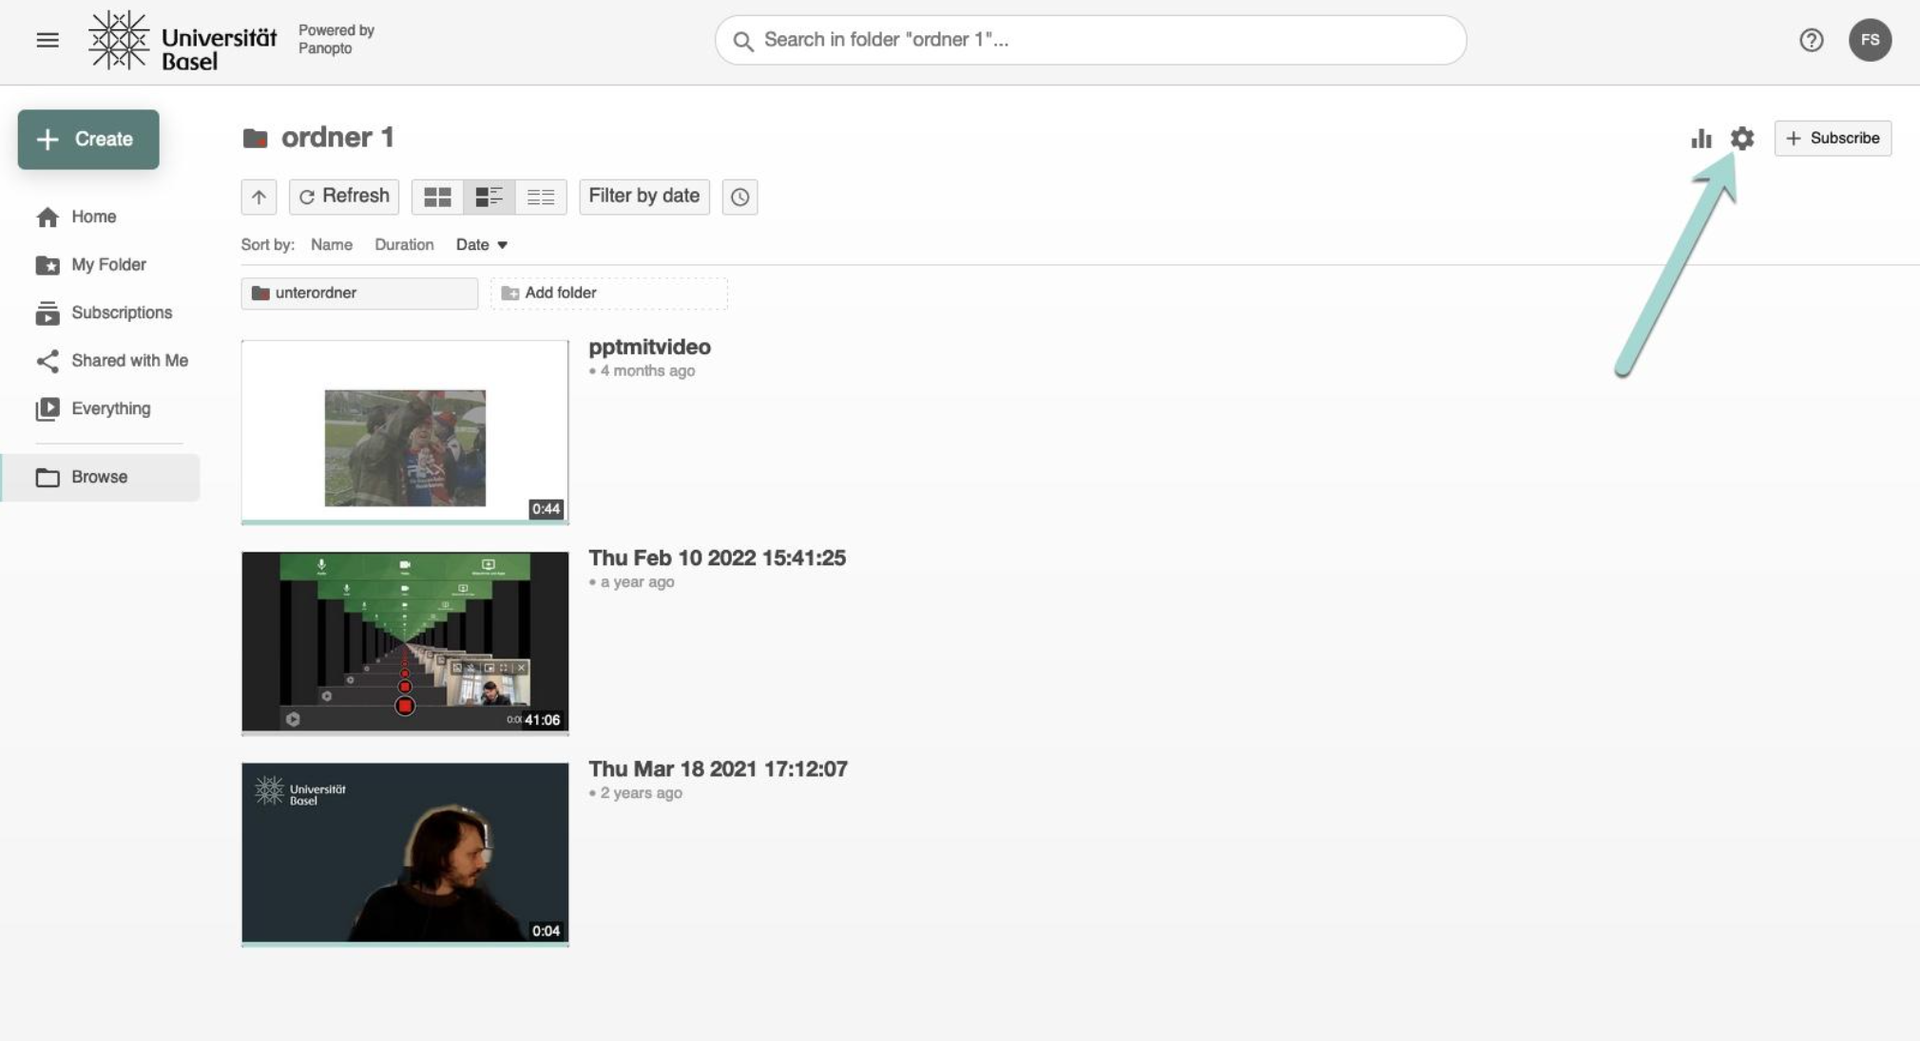Refresh the folder contents
Viewport: 1920px width, 1041px height.
[344, 196]
